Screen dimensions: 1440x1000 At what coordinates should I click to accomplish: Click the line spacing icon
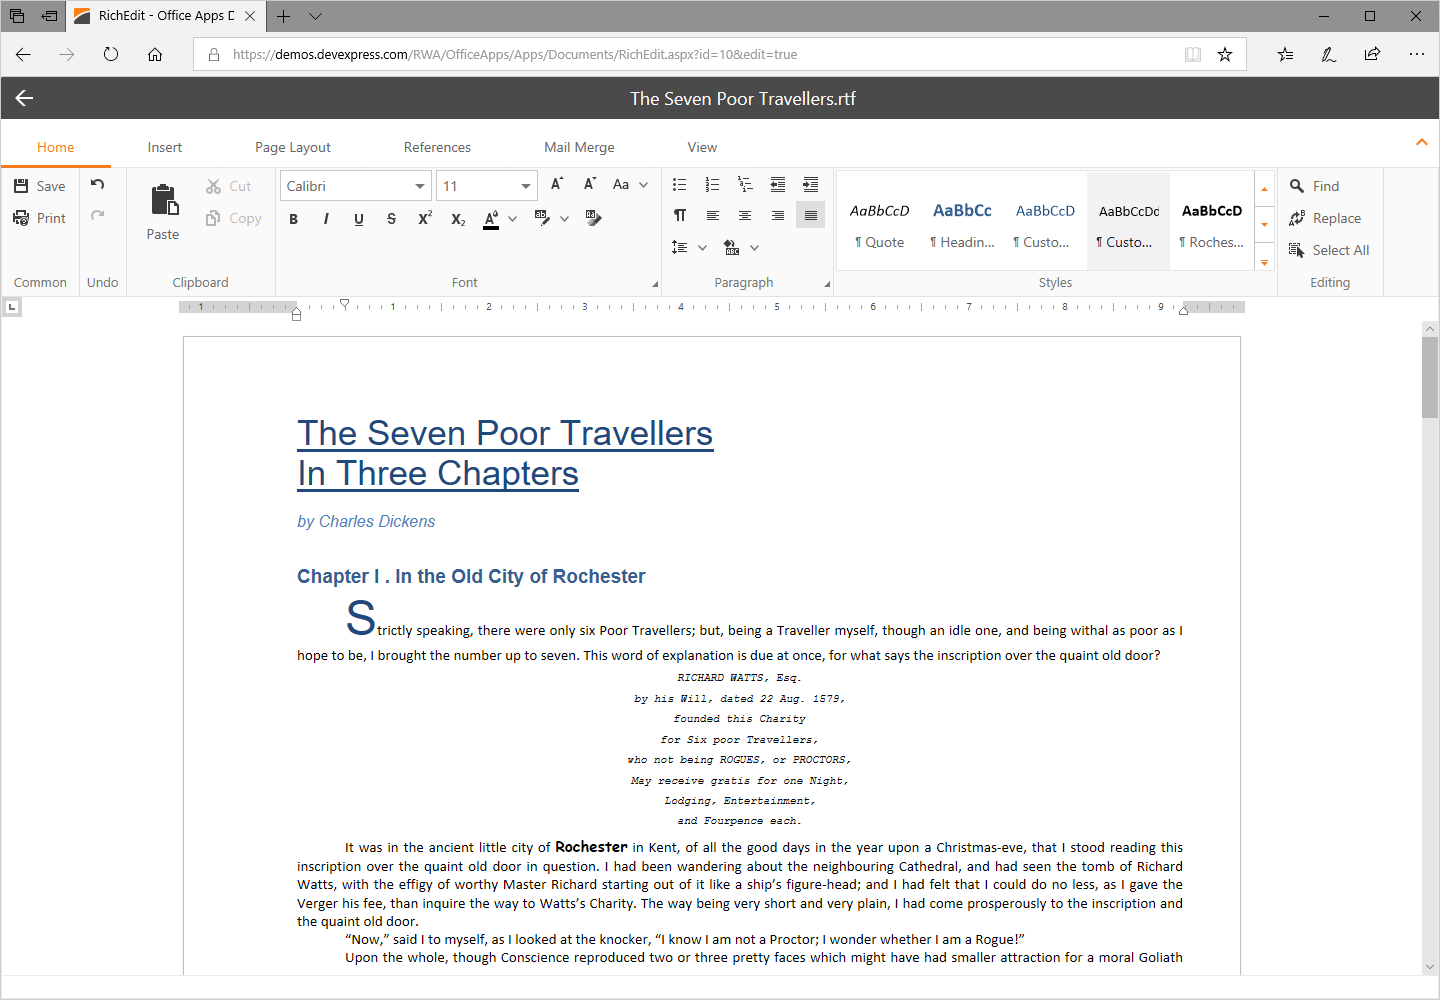point(680,247)
